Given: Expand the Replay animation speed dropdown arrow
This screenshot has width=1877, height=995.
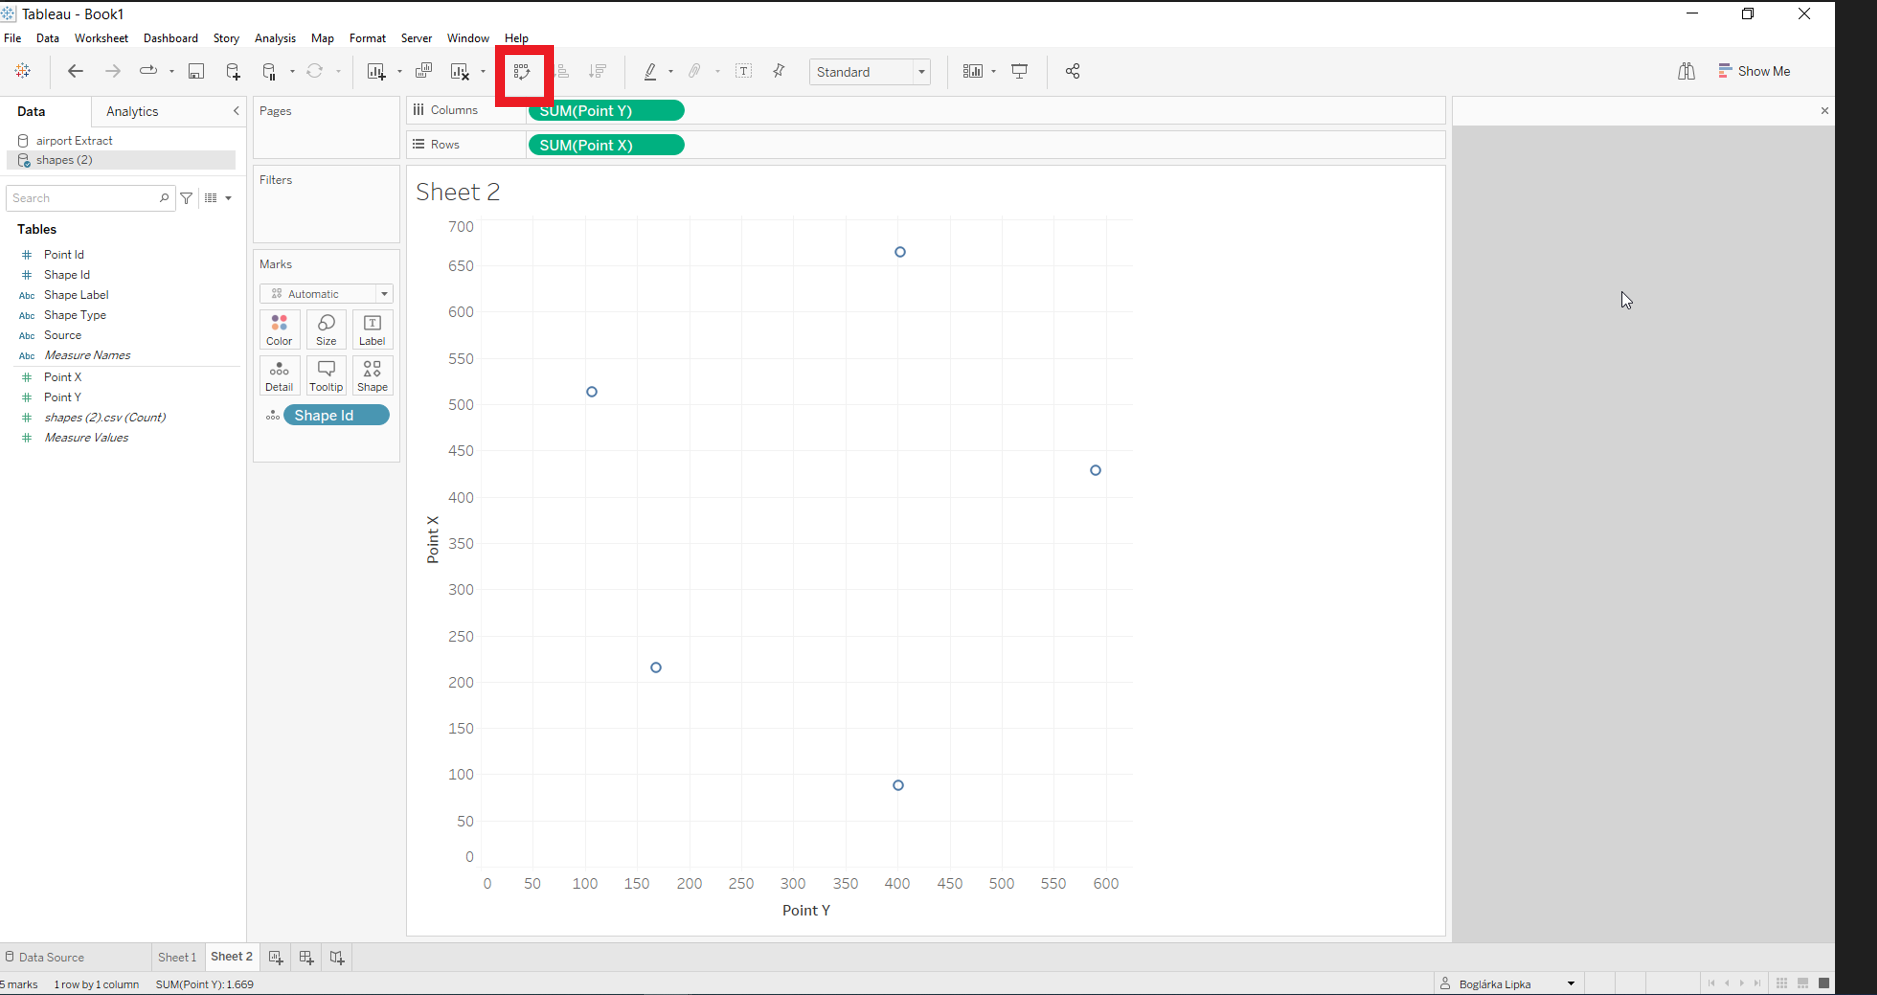Looking at the screenshot, I should click(172, 72).
